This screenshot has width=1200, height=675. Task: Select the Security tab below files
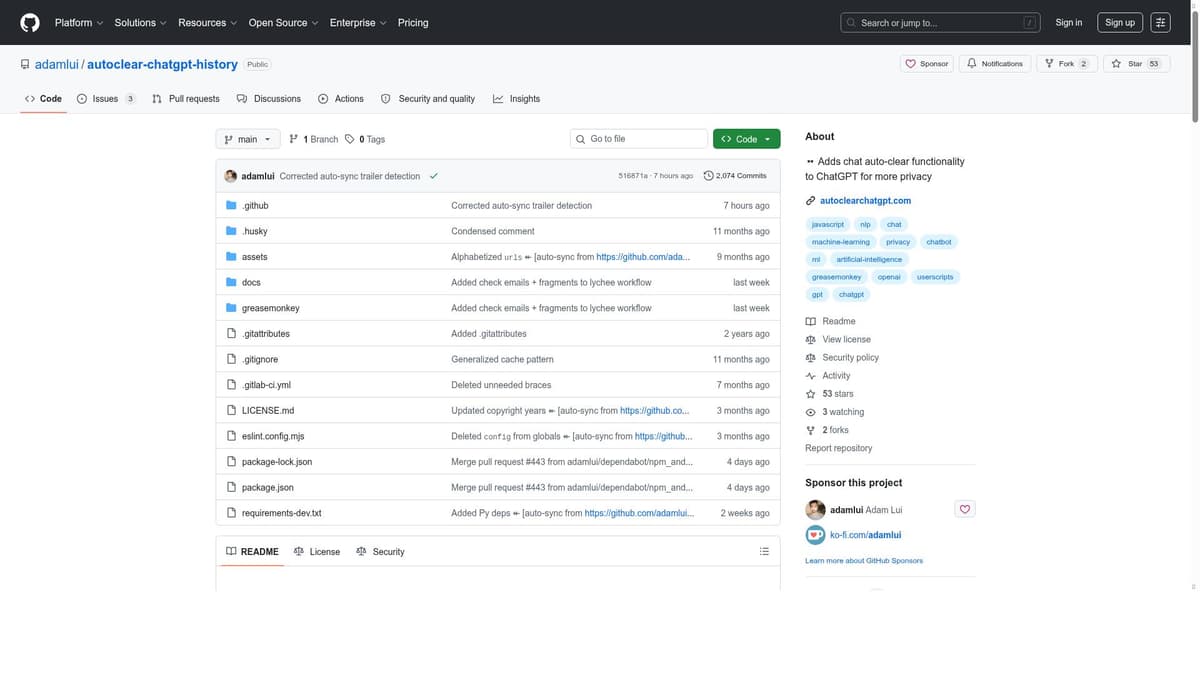click(380, 551)
